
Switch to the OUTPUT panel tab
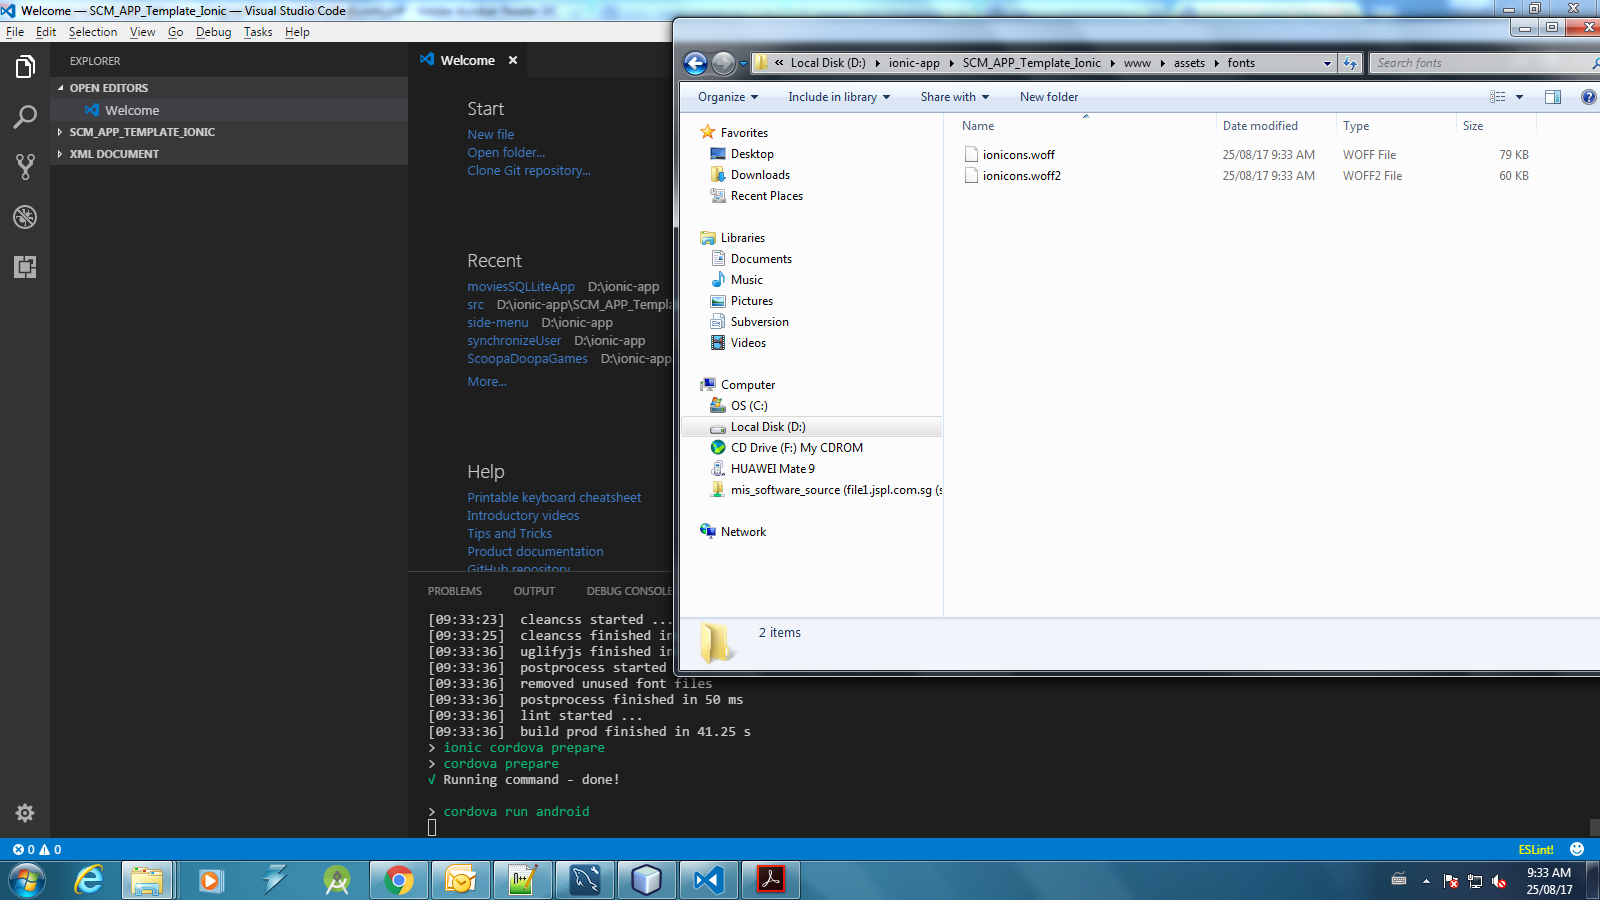click(x=534, y=591)
